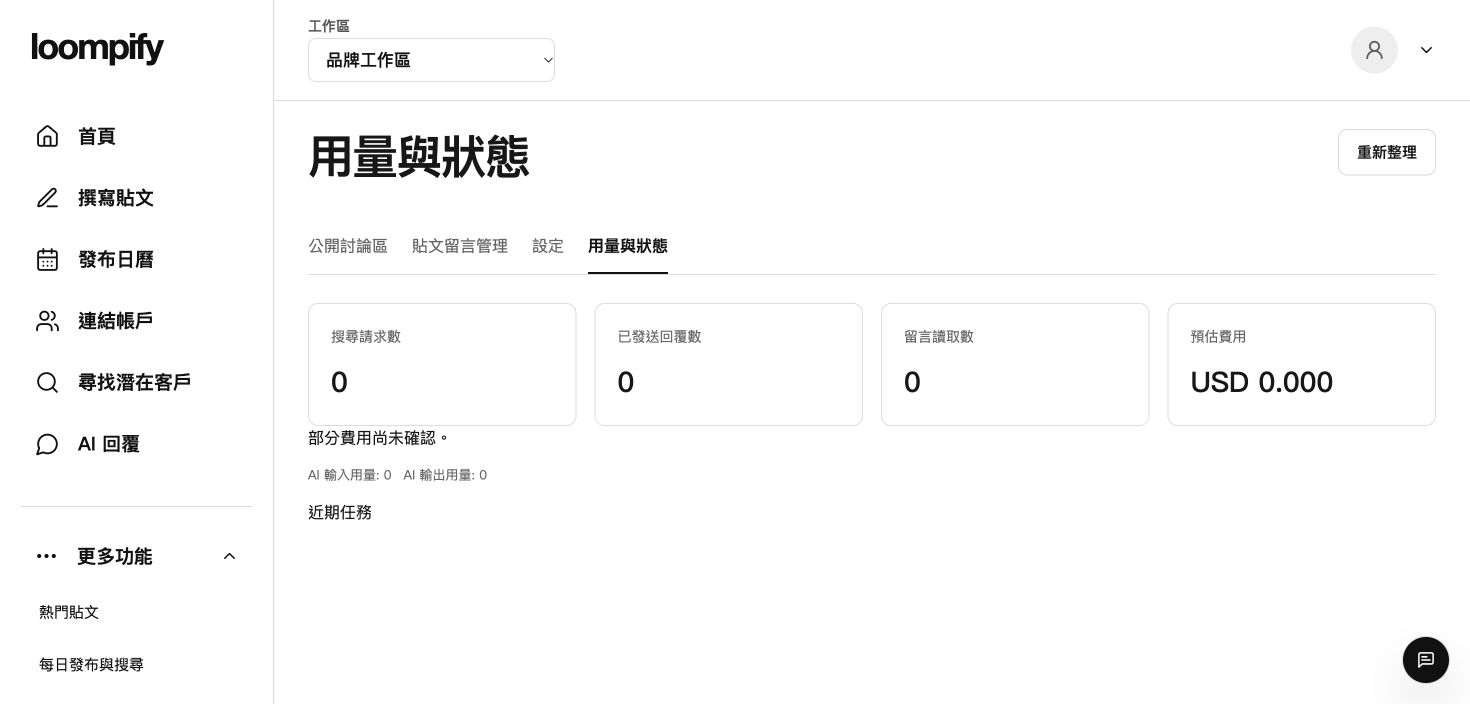Image resolution: width=1470 pixels, height=704 pixels.
Task: Click the magnifier icon for 尋找潛在客戶
Action: (x=47, y=383)
